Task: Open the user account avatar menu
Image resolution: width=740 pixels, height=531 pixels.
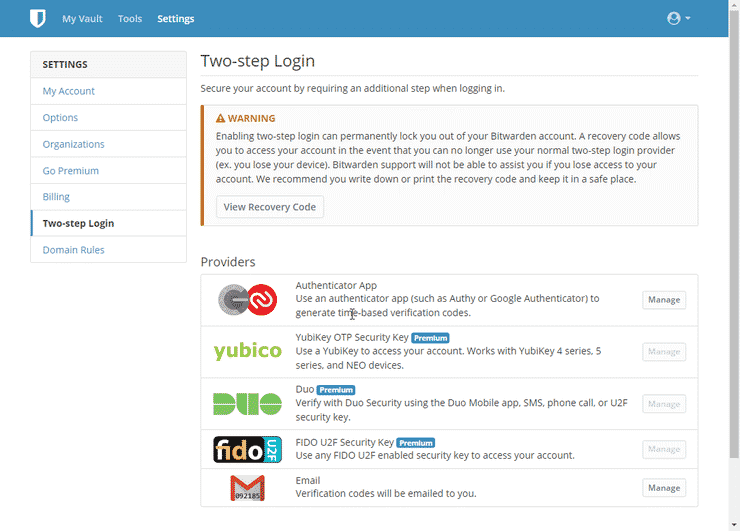Action: coord(678,18)
